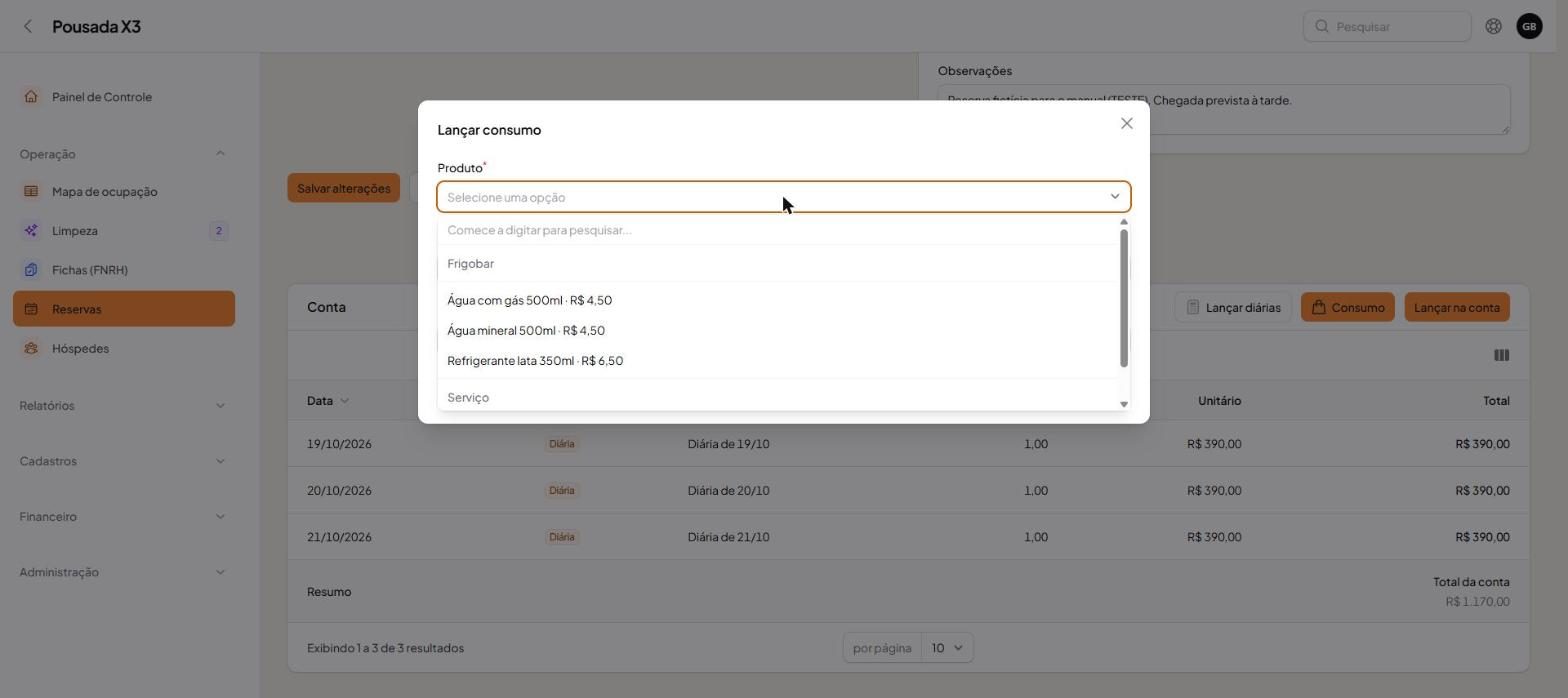Click the search magnifier icon
Viewport: 1568px width, 698px height.
click(x=1321, y=27)
